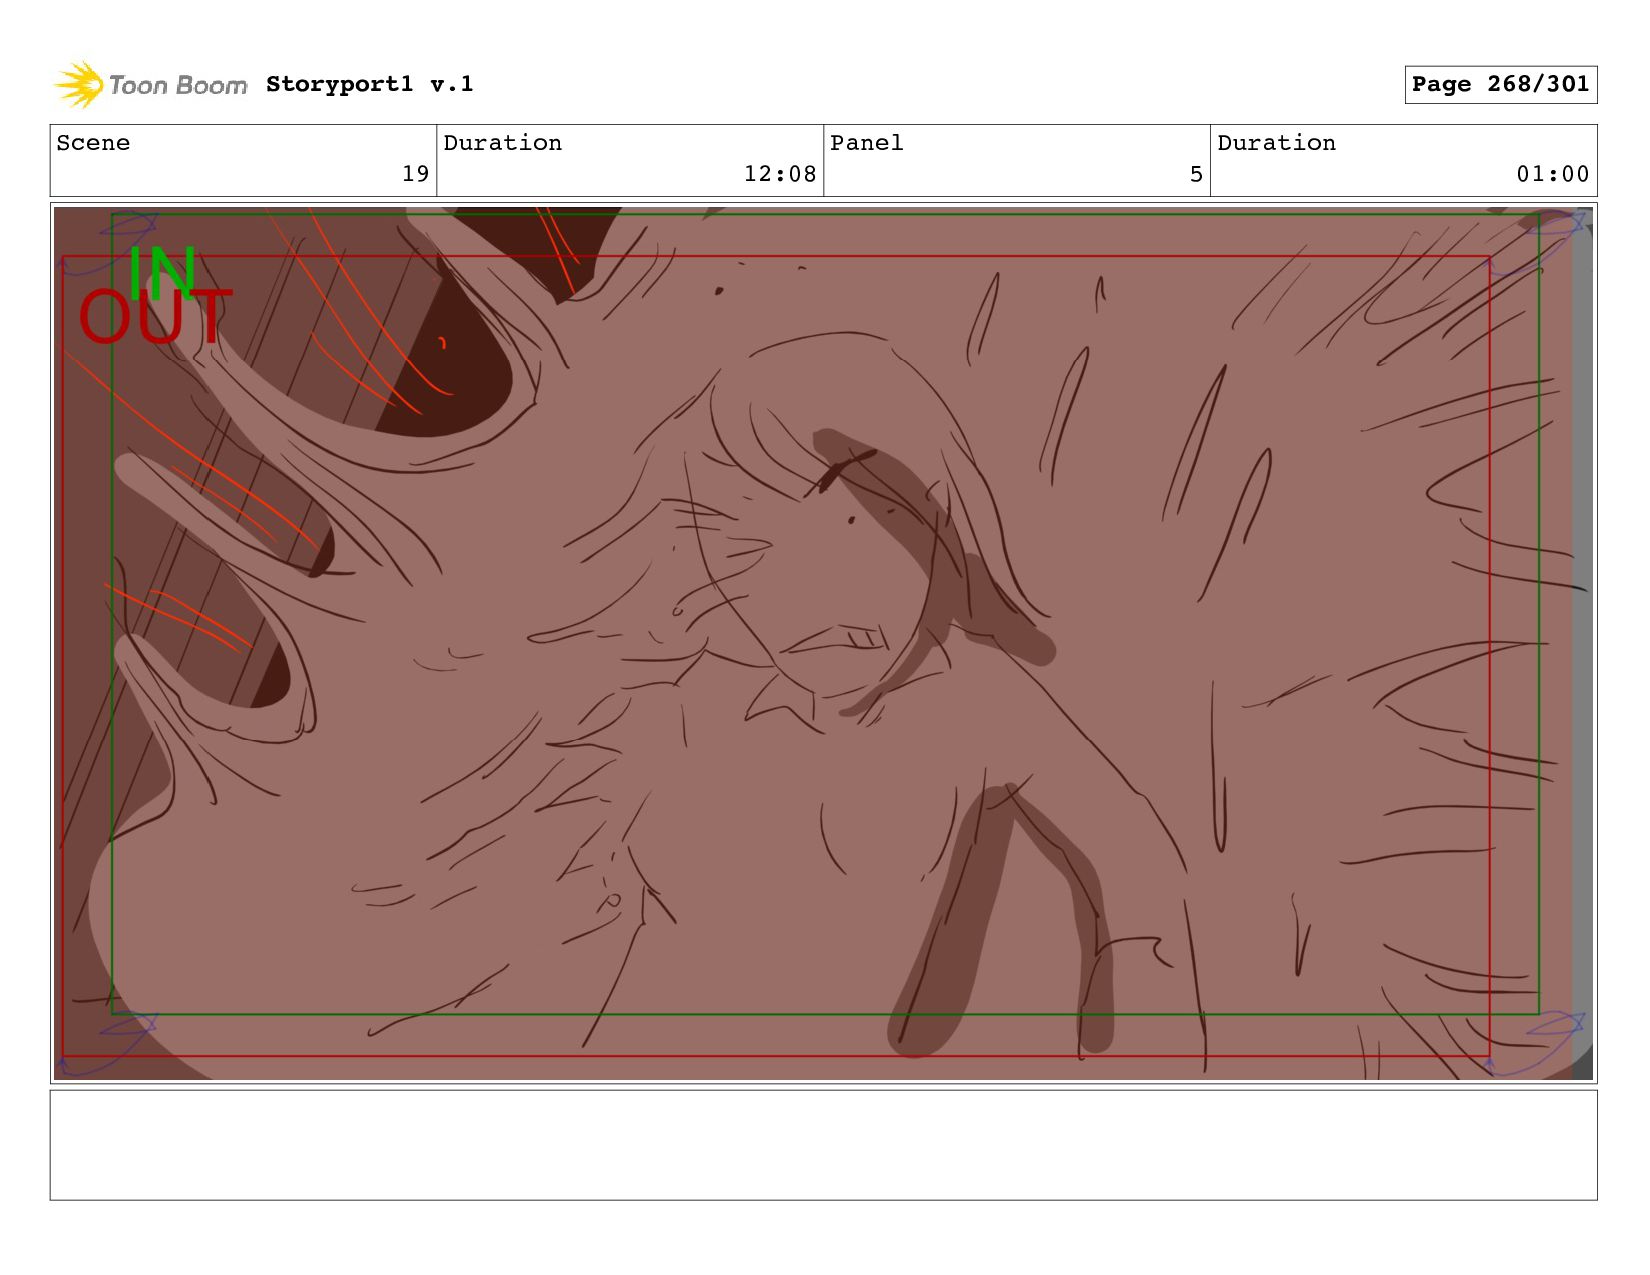This screenshot has height=1275, width=1650.
Task: Click the Panel header label
Action: coord(866,143)
